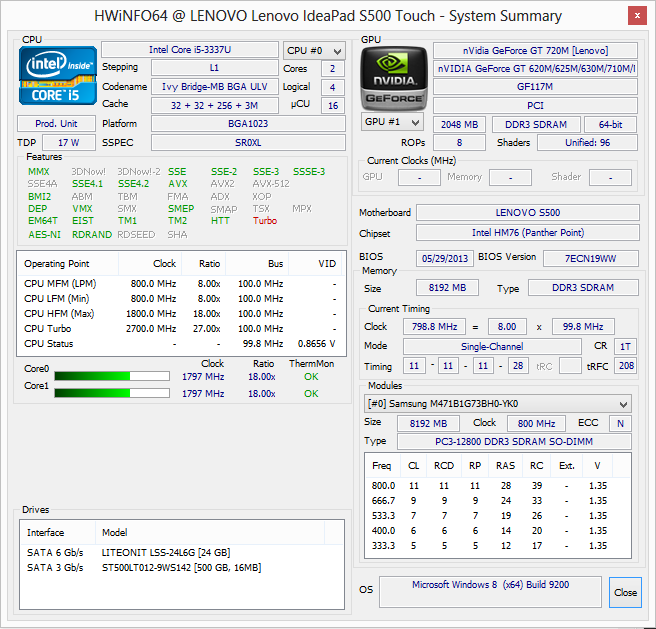Click the nVidia GeForce GT 720M [Lenovo] field
The height and width of the screenshot is (629, 656).
coord(535,51)
